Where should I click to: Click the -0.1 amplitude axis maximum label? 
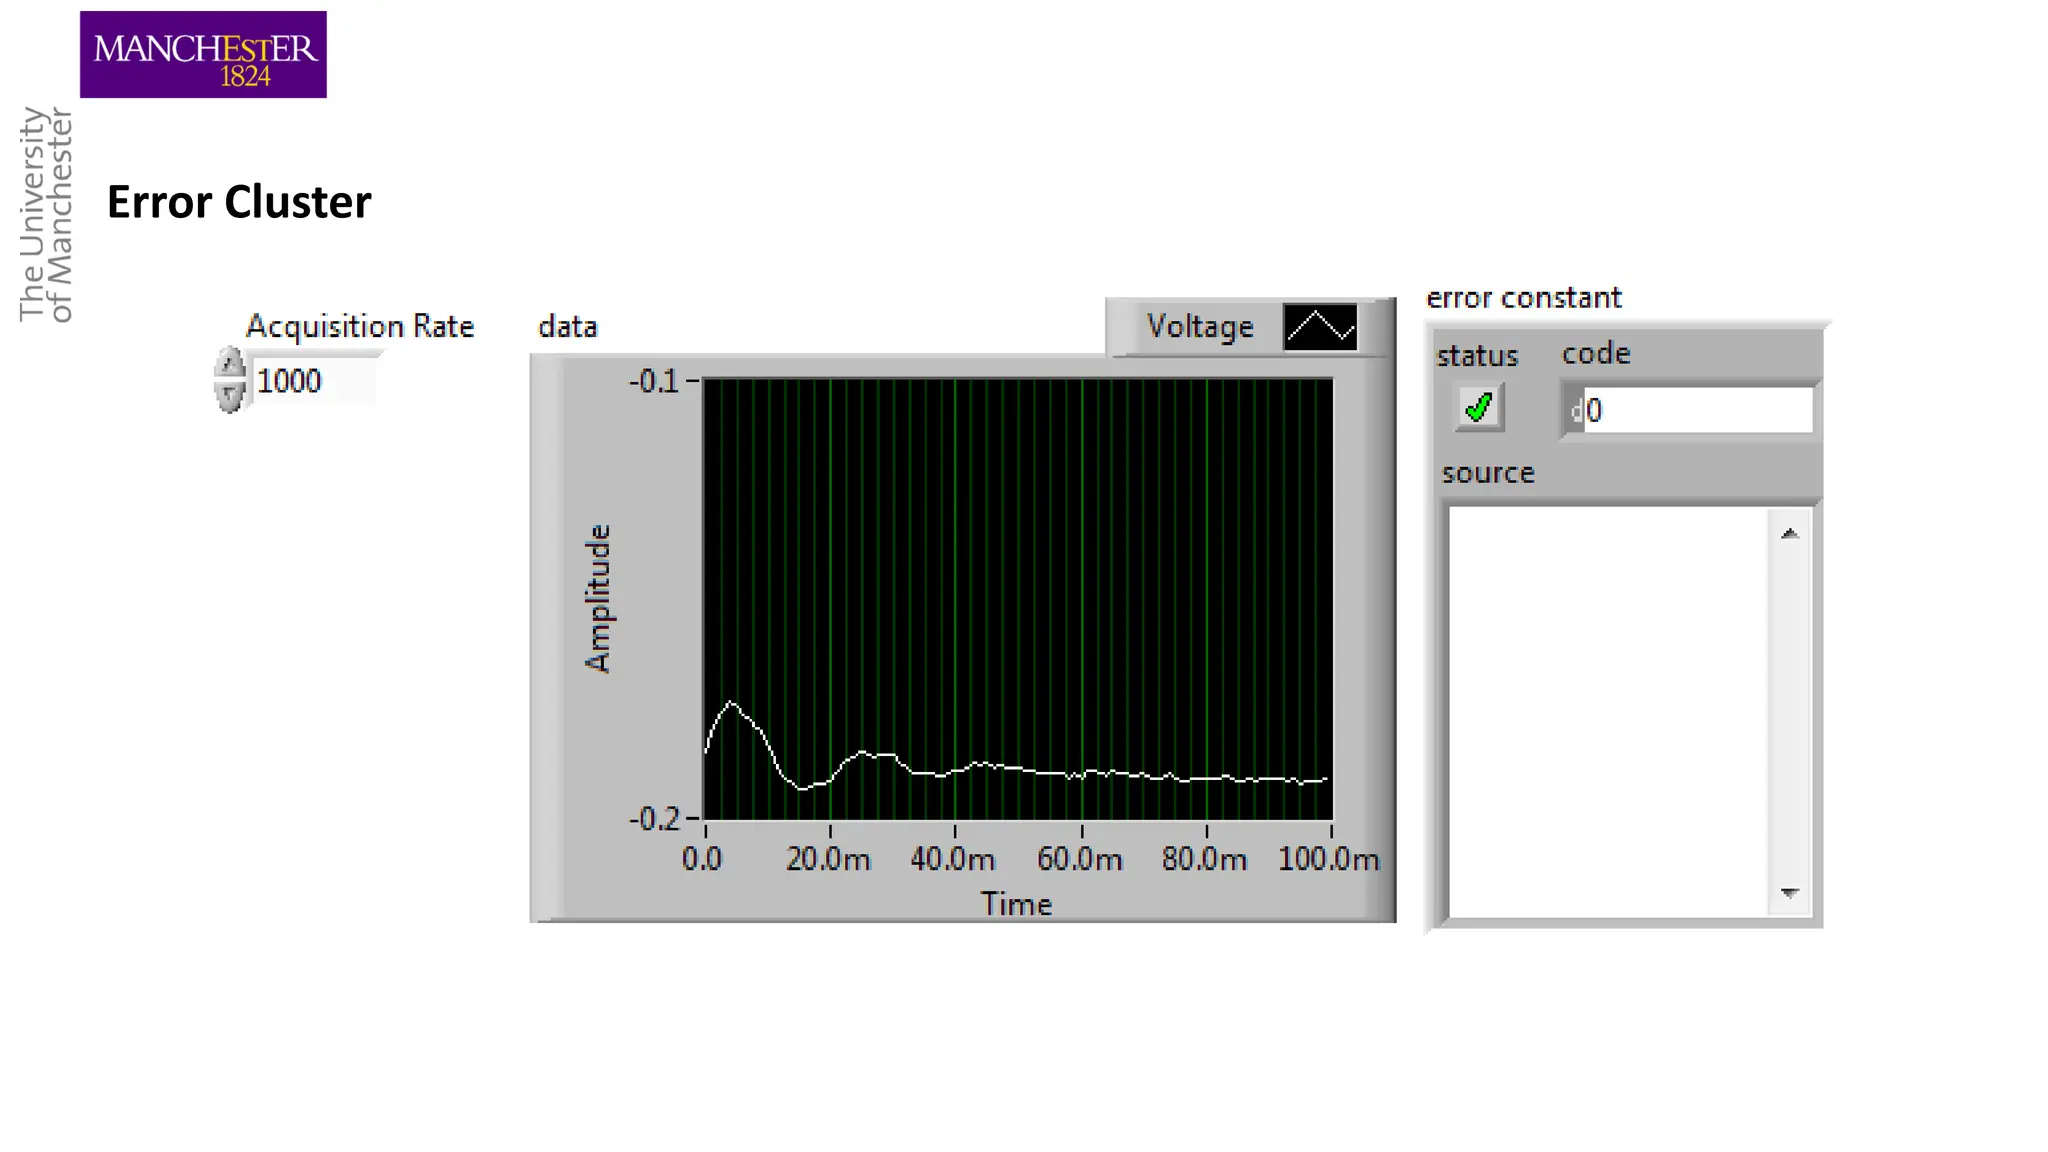pos(654,381)
